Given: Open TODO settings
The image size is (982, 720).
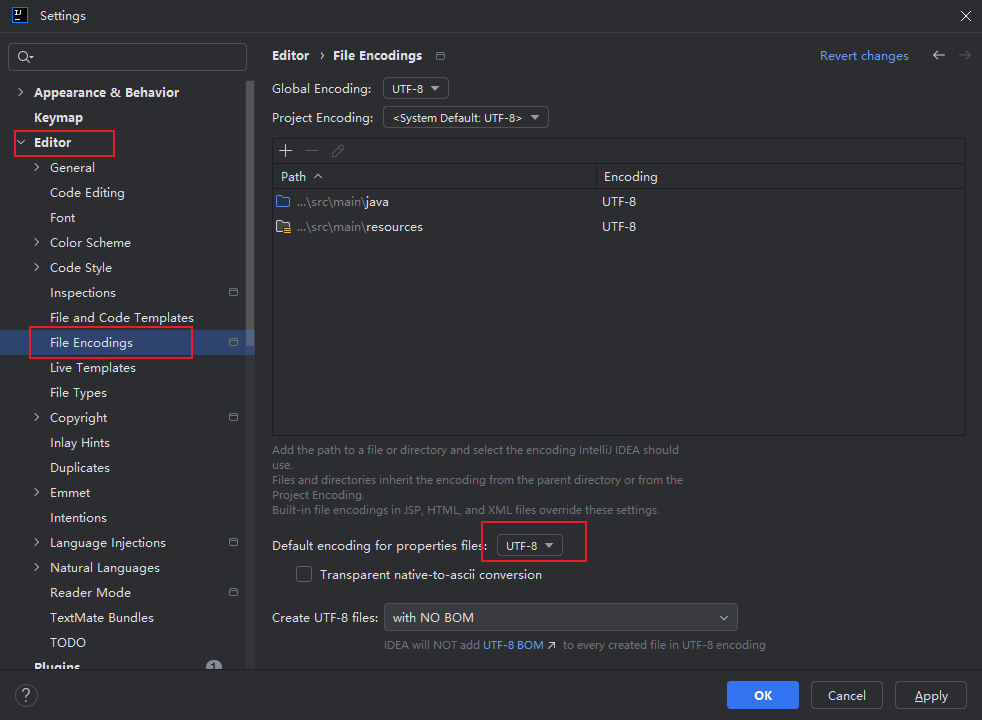Looking at the screenshot, I should pyautogui.click(x=68, y=642).
